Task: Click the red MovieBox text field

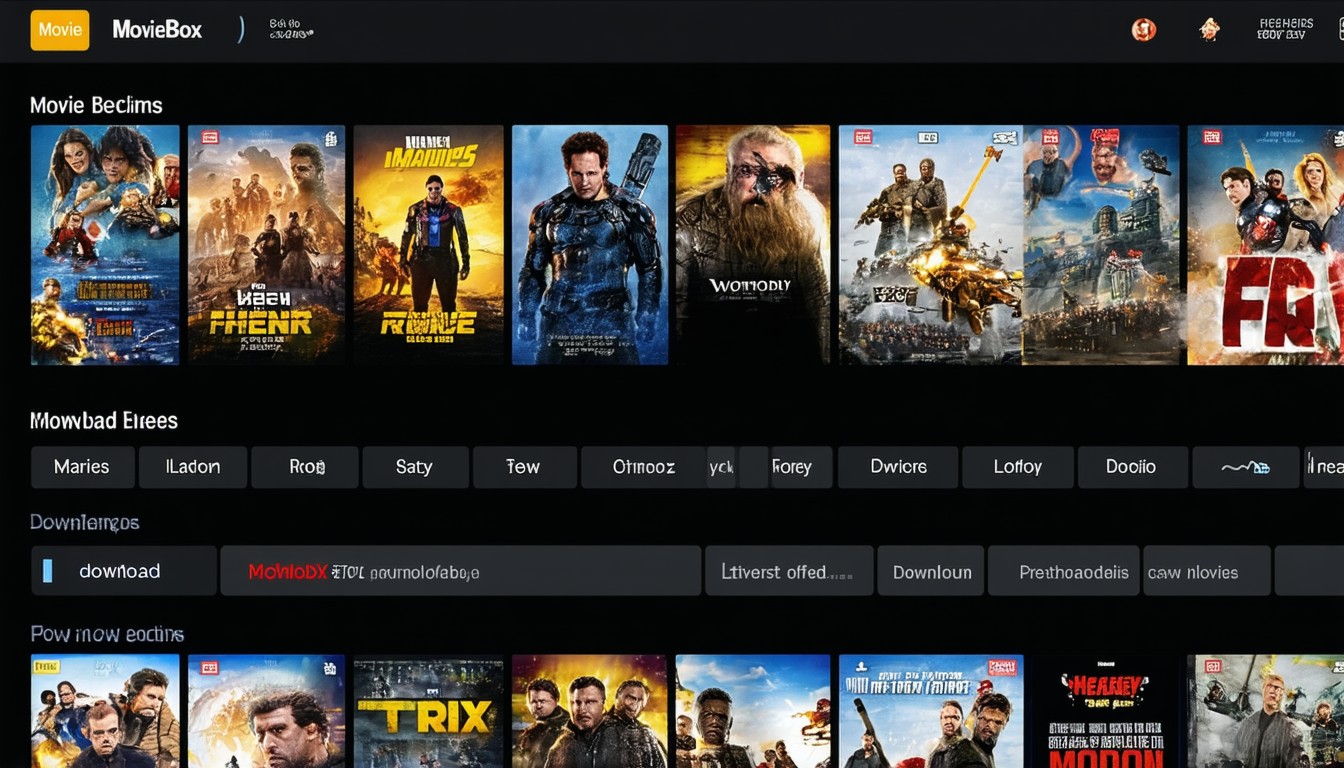Action: (460, 572)
